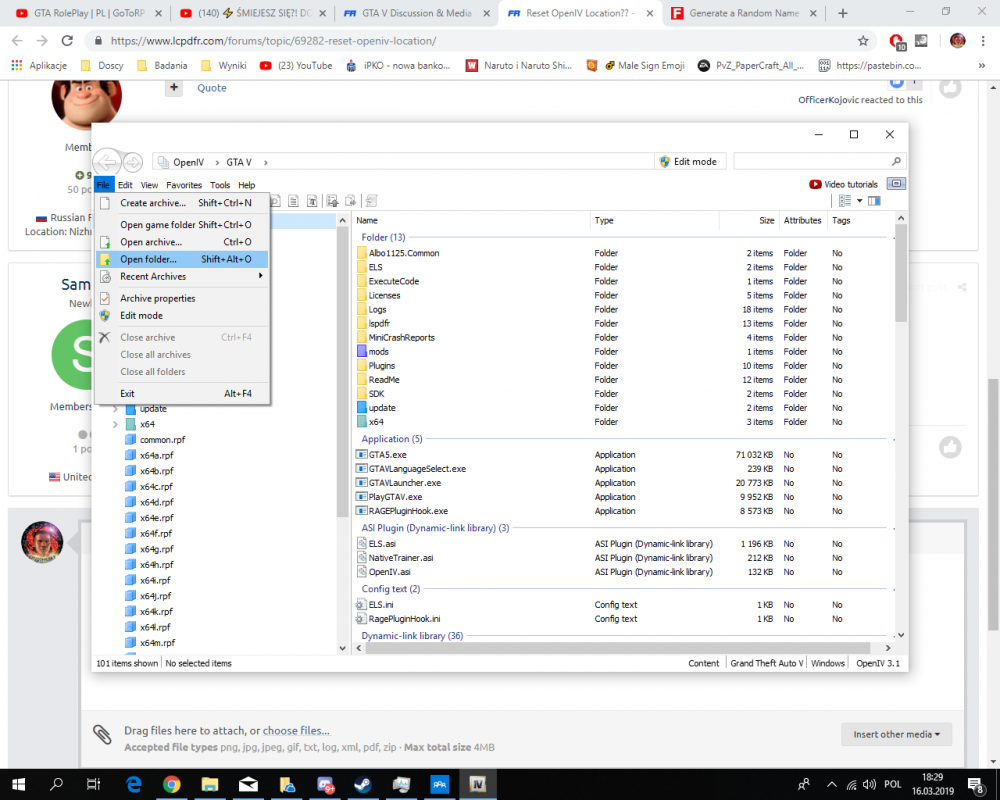Choose Open archive... menu entry
The image size is (1000, 800).
182,242
